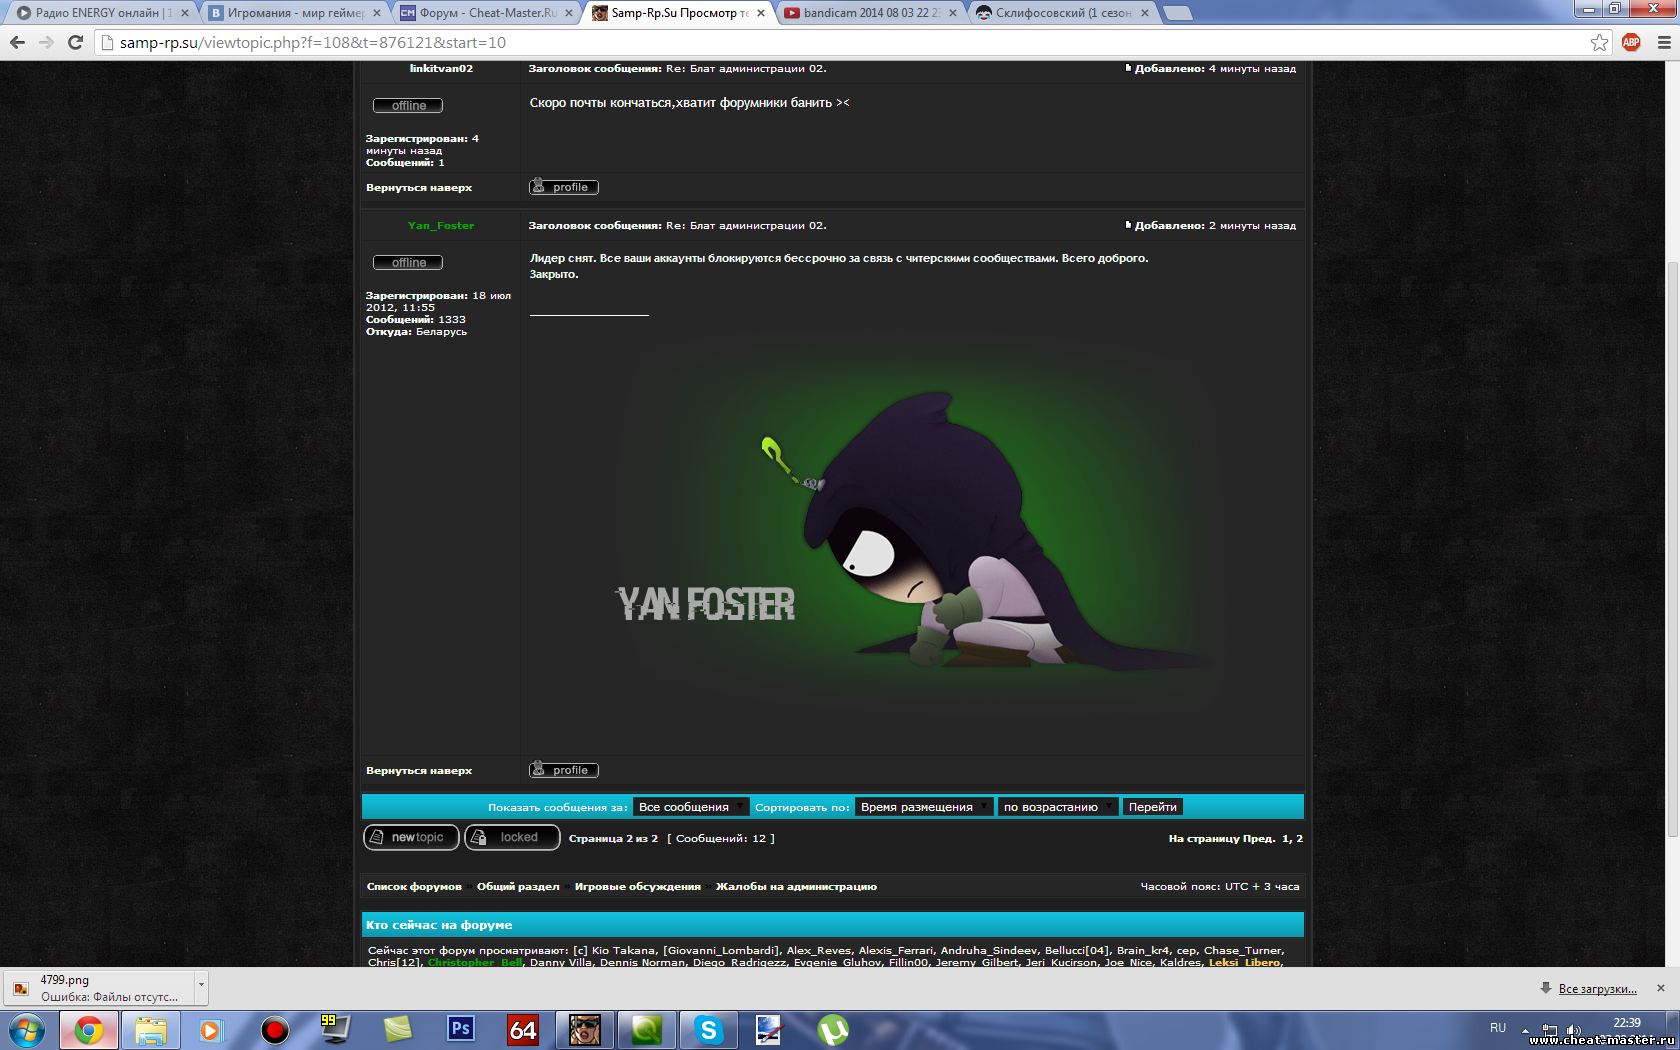Open the Chrome menu hamburger icon

click(x=1664, y=42)
